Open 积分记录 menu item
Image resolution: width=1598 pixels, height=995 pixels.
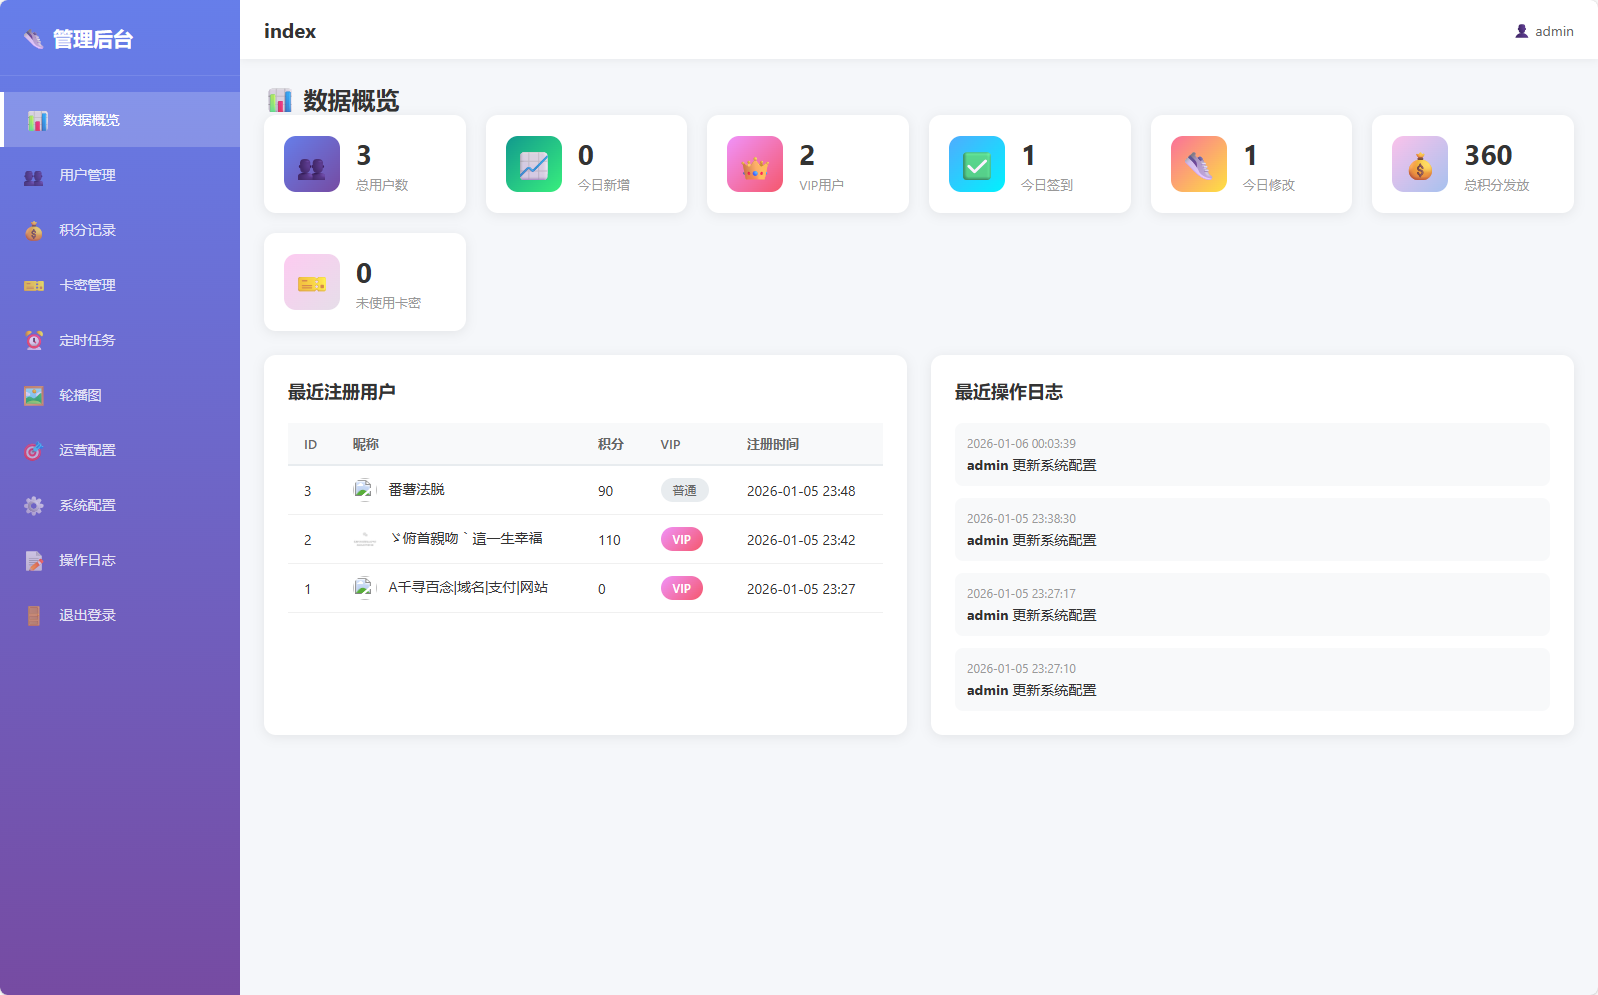(120, 230)
